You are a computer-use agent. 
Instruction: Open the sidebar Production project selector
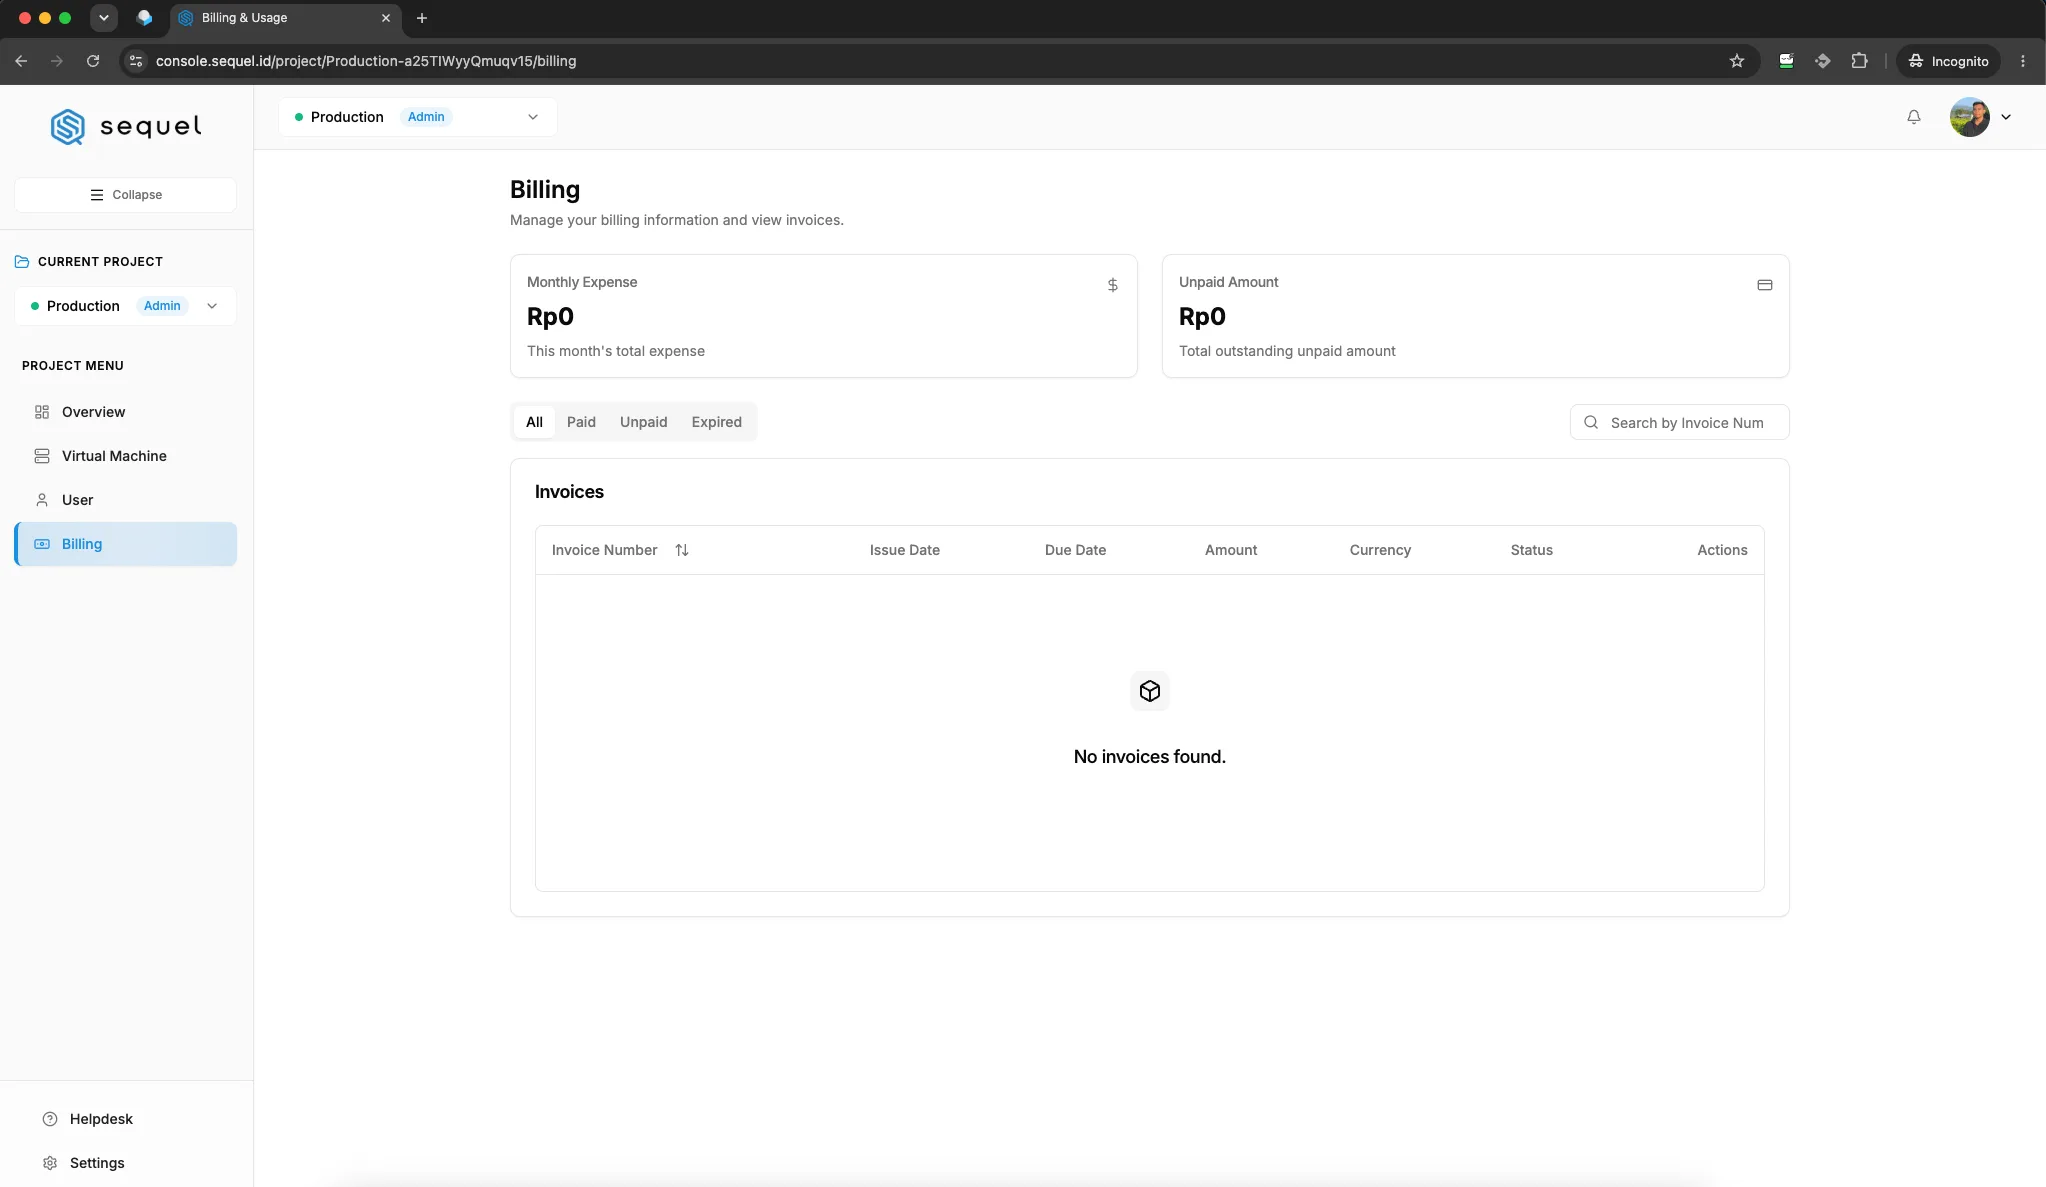pos(125,306)
